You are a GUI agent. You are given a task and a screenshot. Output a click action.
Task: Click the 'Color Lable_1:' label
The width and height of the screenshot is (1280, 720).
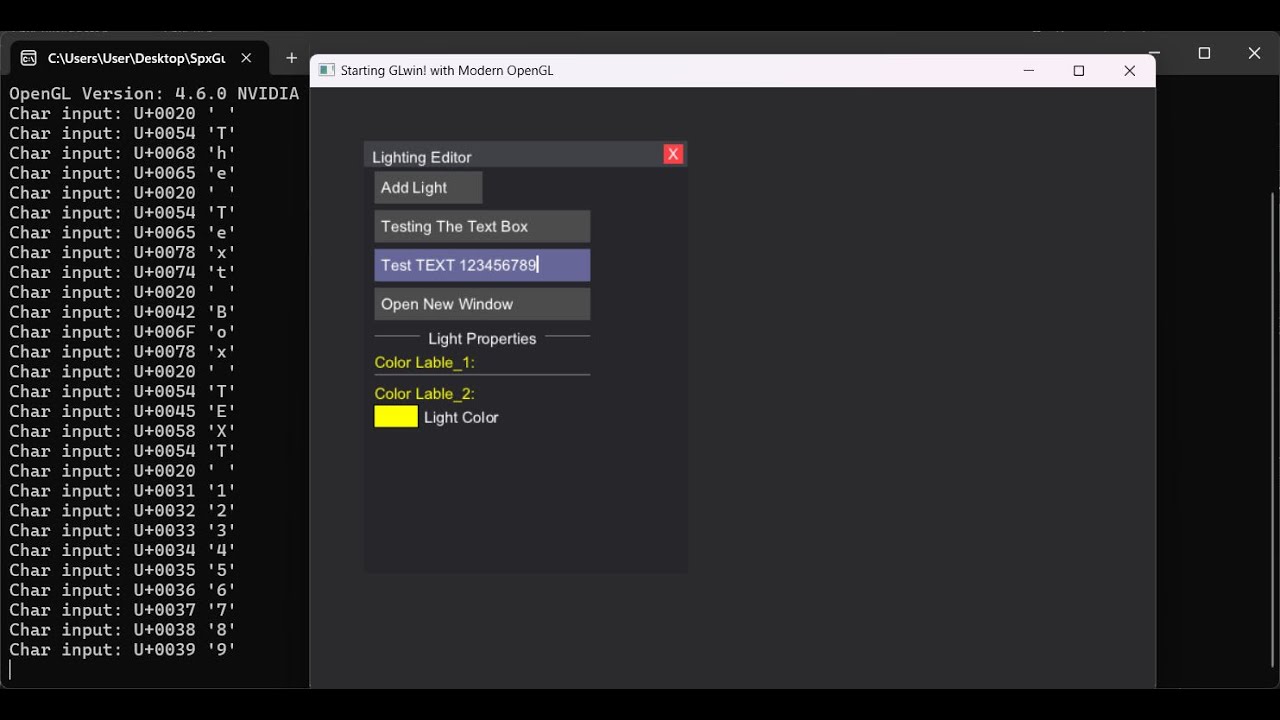pos(425,362)
